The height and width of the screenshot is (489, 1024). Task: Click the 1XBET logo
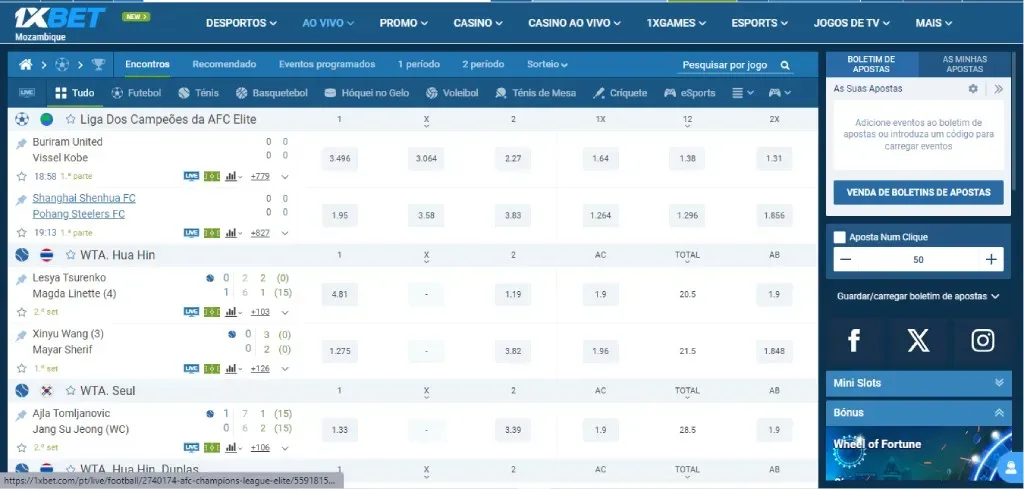pos(59,18)
